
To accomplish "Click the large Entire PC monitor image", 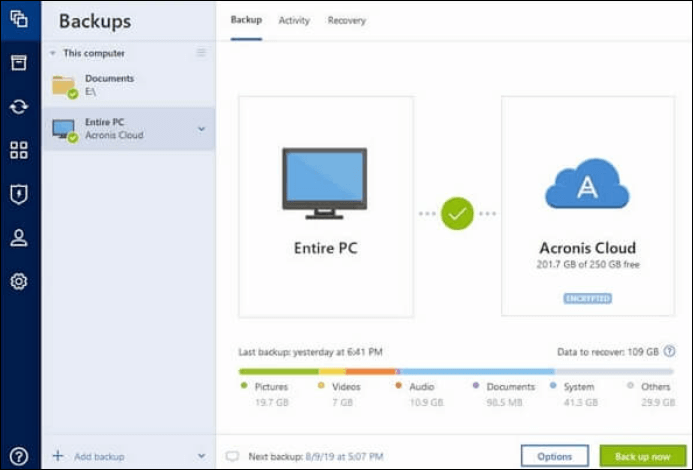I will point(324,183).
